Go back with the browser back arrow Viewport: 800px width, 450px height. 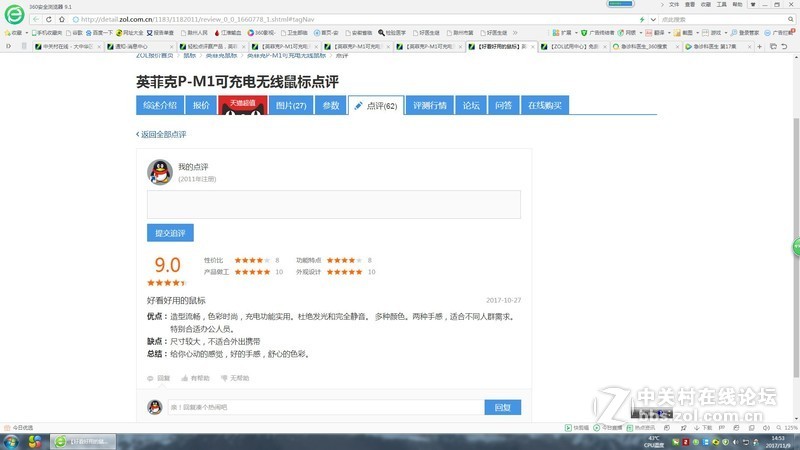pos(35,19)
